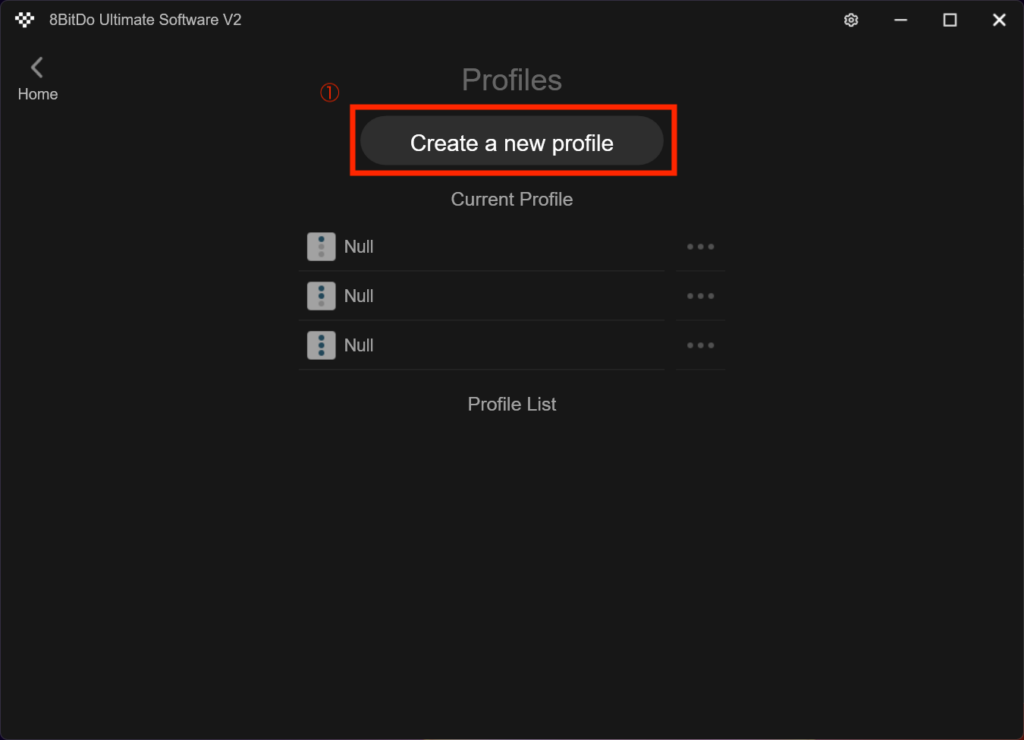Open the three-dot menu for the third profile

[700, 345]
